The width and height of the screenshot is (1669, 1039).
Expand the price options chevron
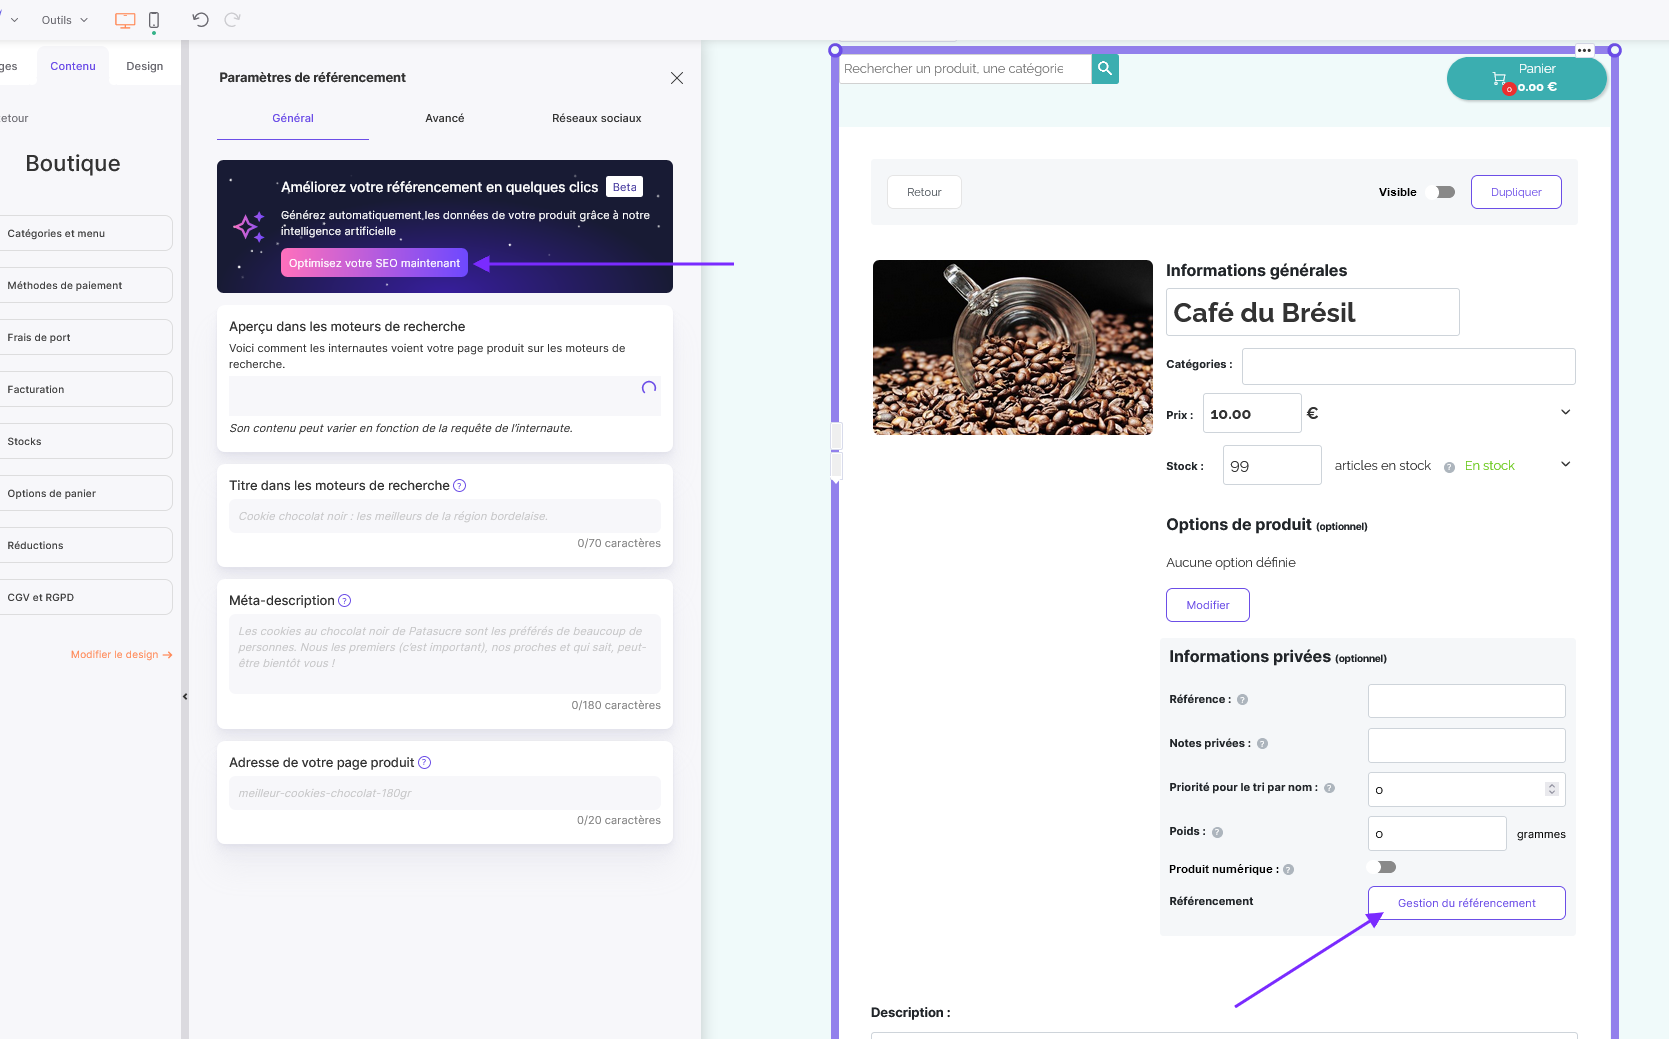coord(1565,412)
